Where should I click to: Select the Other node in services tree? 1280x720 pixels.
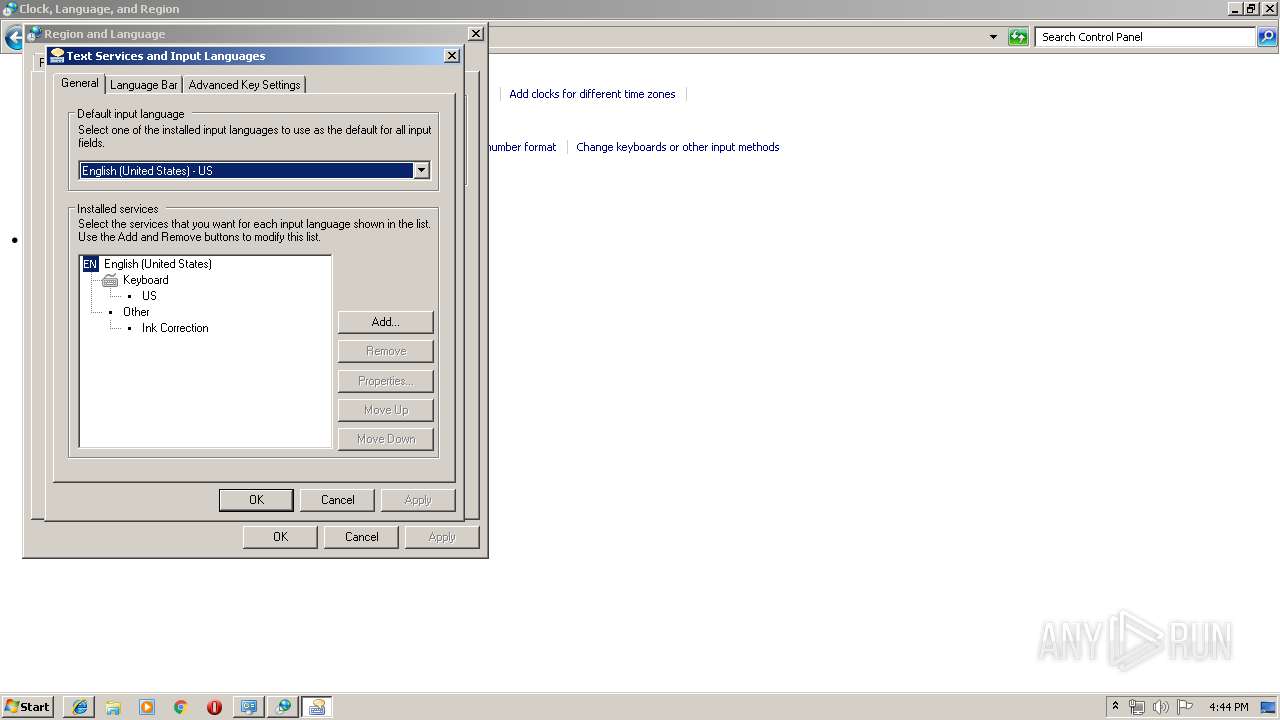click(x=136, y=312)
